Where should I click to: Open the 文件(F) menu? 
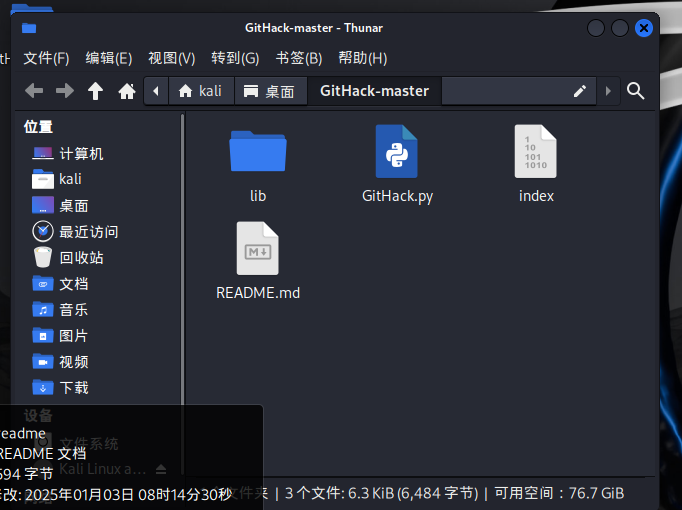pyautogui.click(x=46, y=58)
